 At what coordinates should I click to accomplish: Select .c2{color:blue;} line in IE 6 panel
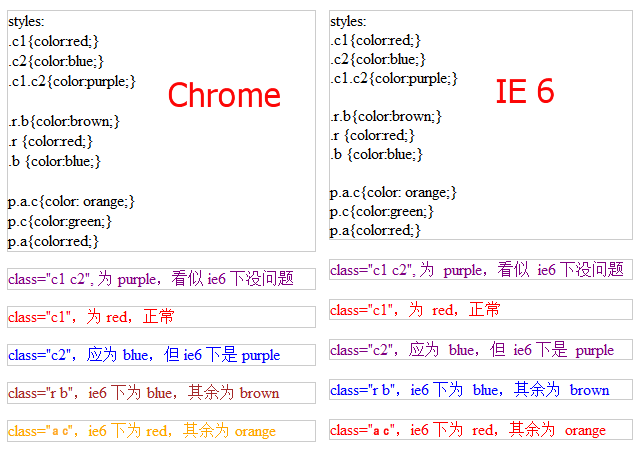[x=378, y=59]
